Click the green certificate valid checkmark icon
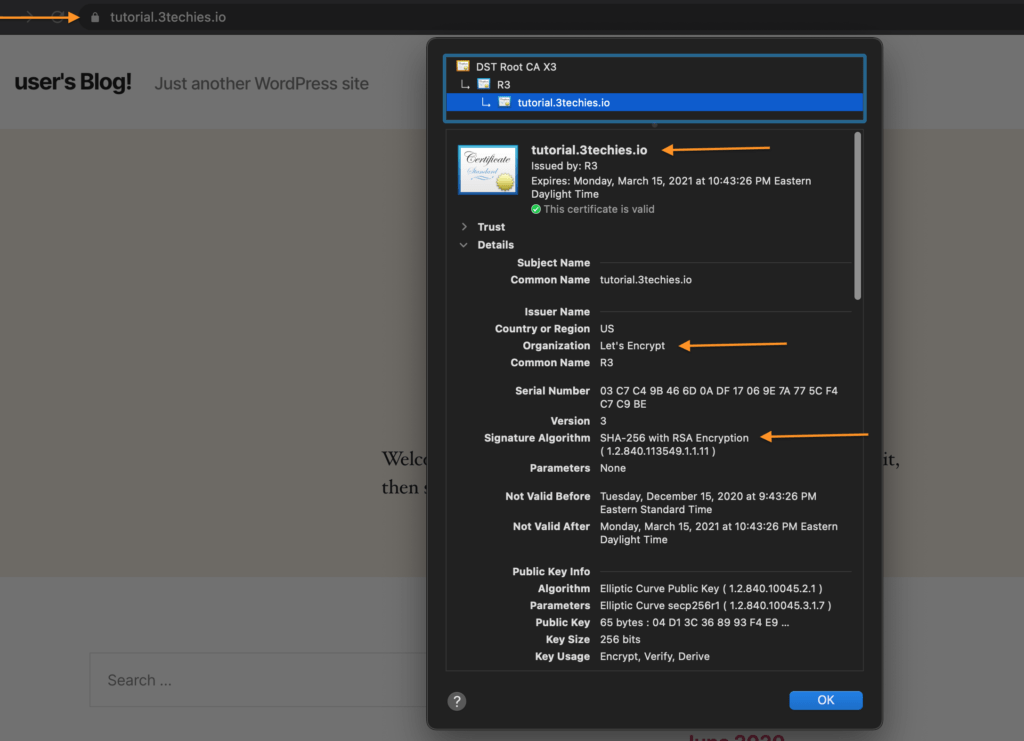This screenshot has width=1024, height=741. tap(536, 209)
